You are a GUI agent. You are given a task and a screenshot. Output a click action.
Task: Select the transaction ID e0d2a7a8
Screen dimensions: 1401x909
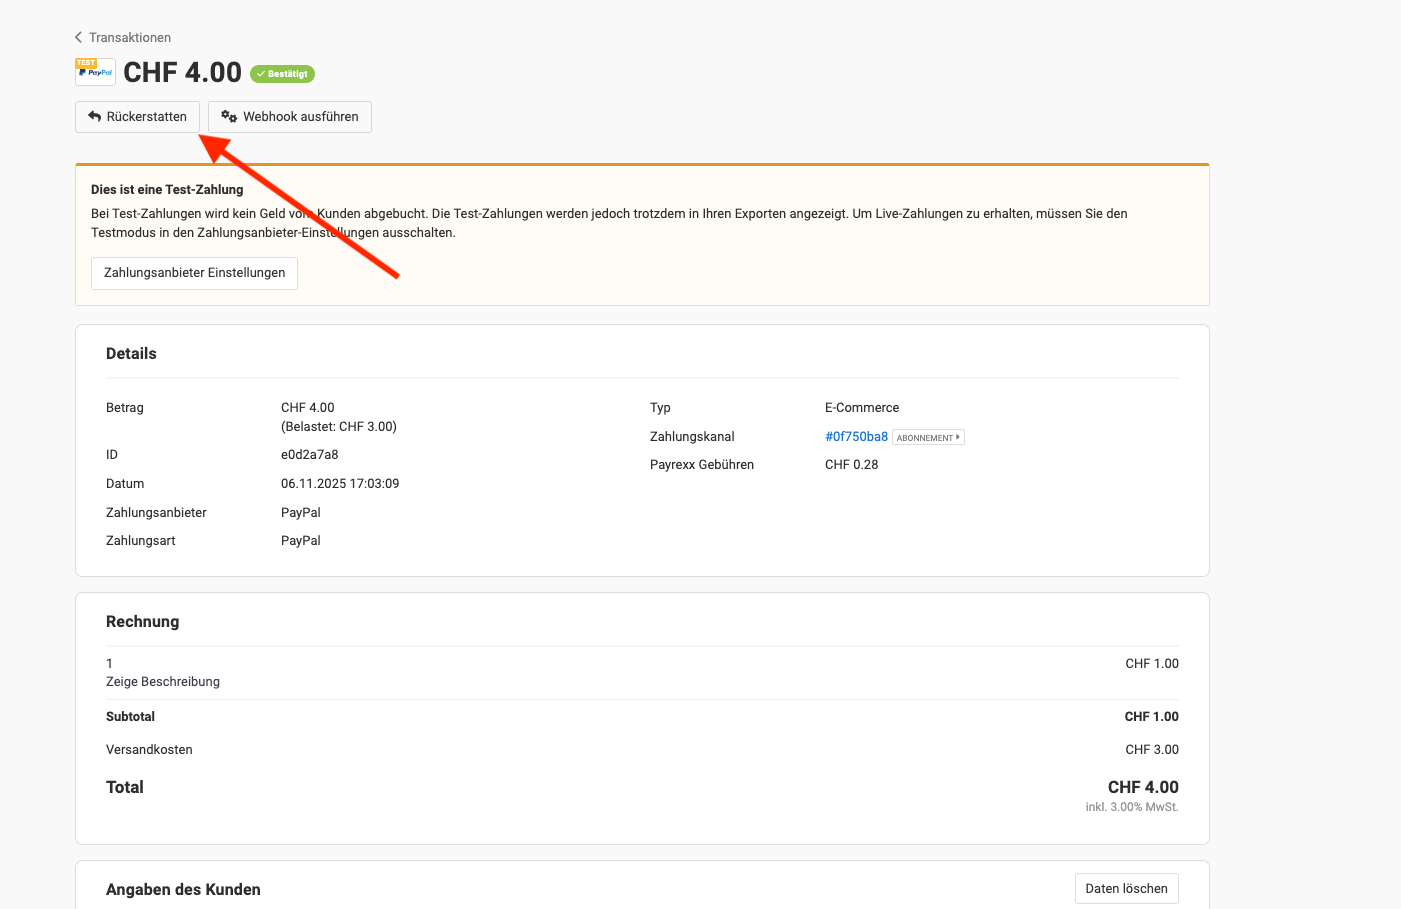point(309,455)
